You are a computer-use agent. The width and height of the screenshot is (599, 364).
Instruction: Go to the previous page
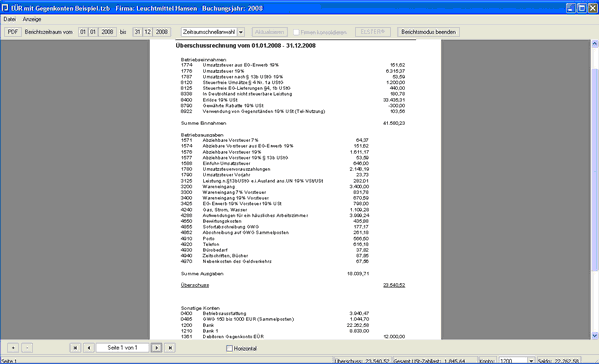(89, 348)
